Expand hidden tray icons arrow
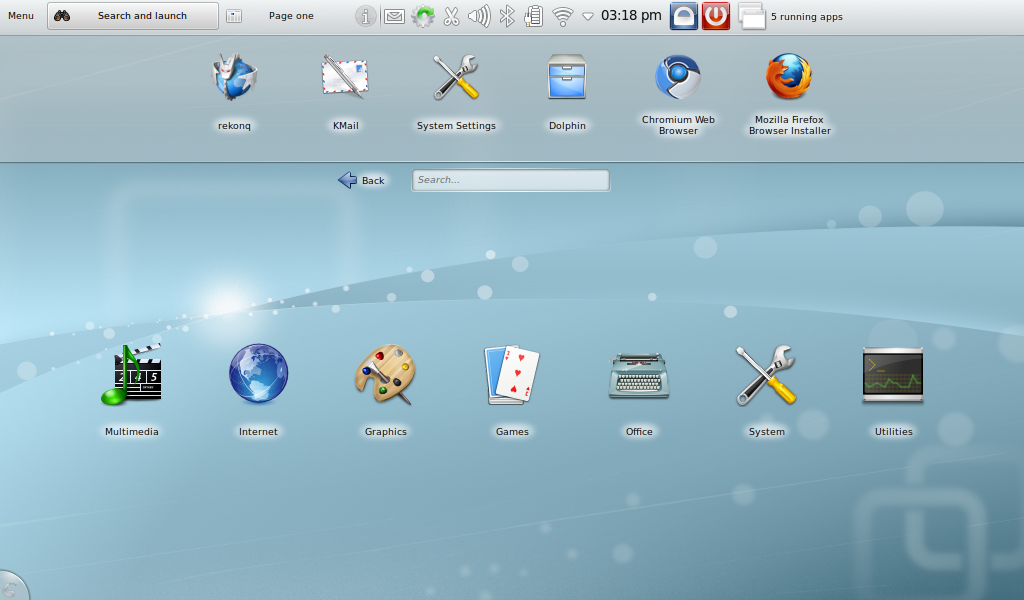The height and width of the screenshot is (600, 1024). pyautogui.click(x=588, y=16)
